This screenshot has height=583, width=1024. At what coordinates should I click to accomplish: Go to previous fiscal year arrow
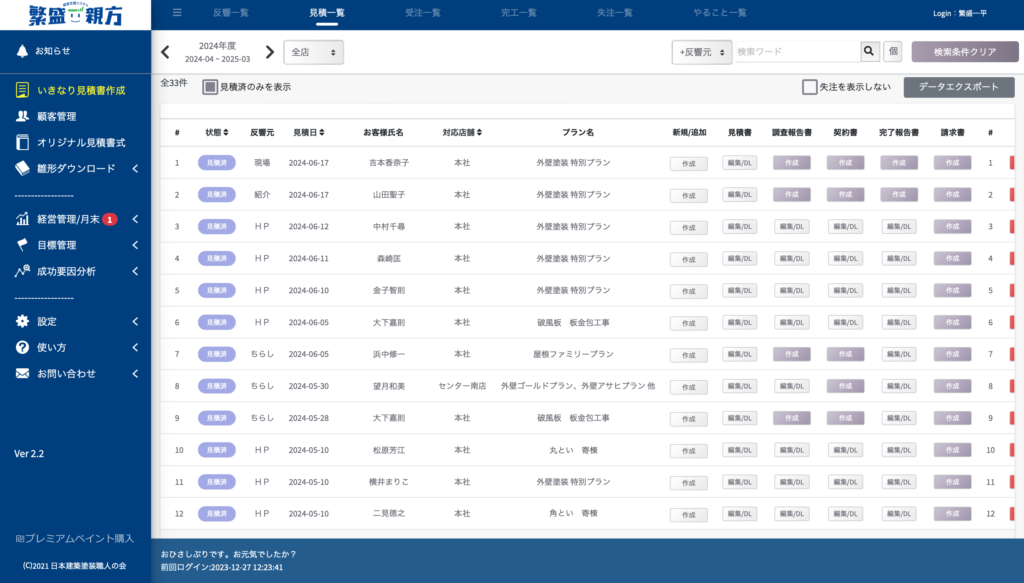165,52
